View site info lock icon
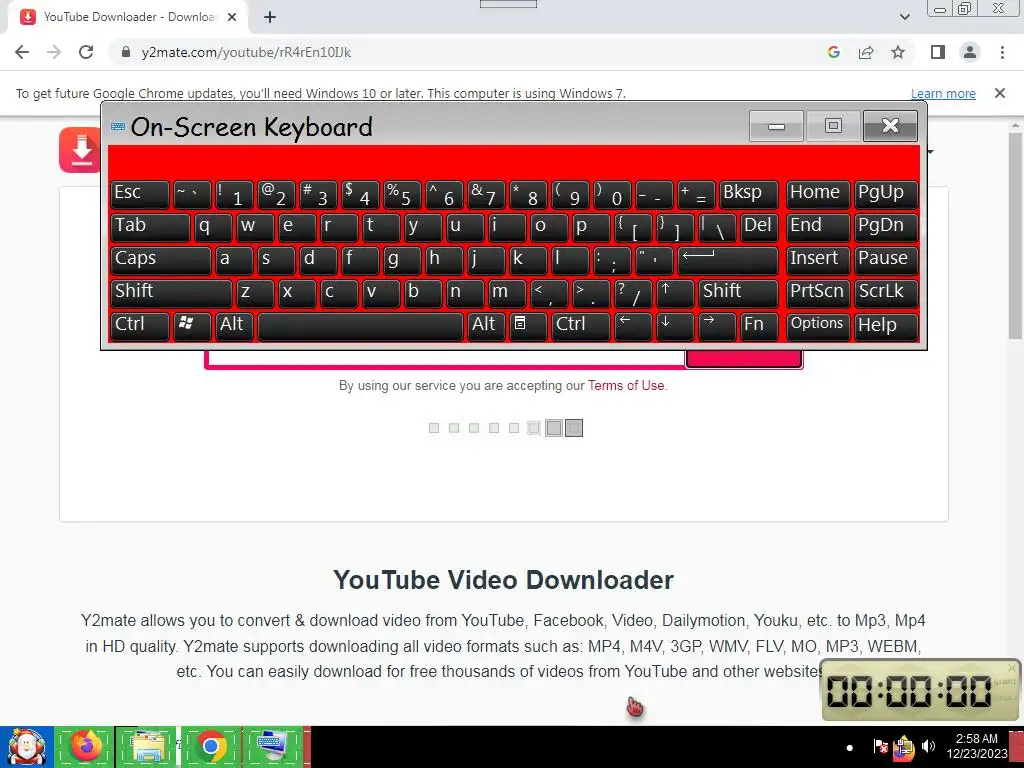Screen dimensions: 1024x768 pos(126,52)
